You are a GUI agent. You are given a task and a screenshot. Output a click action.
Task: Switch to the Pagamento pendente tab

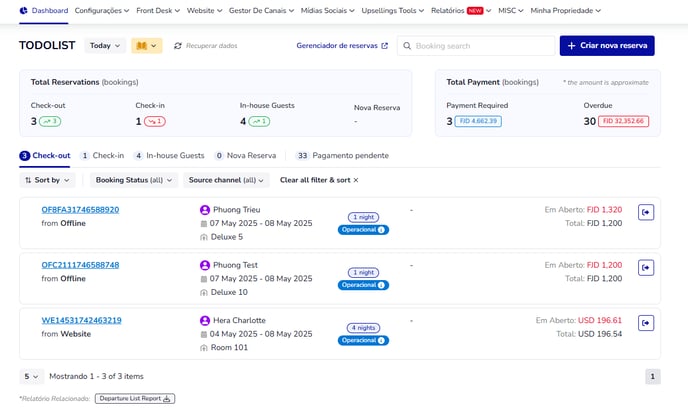[342, 156]
